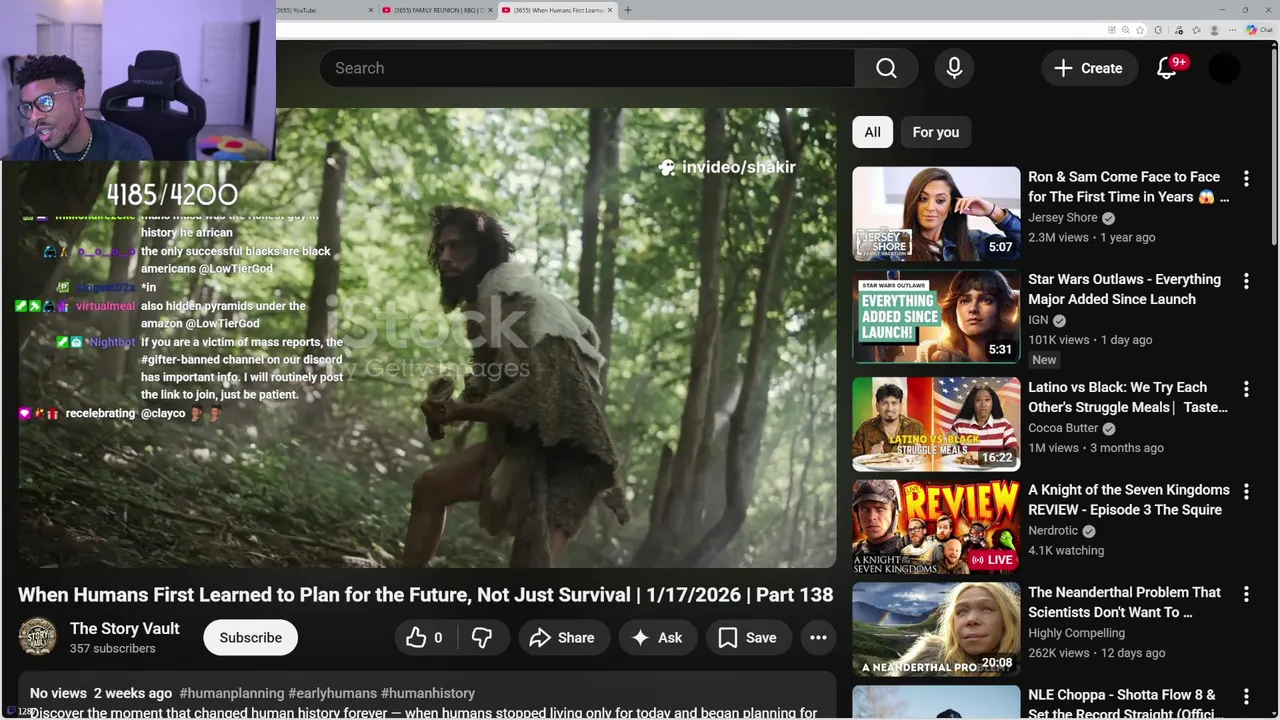Open options for the Neanderthal Problem video
This screenshot has height=720, width=1280.
click(x=1246, y=594)
